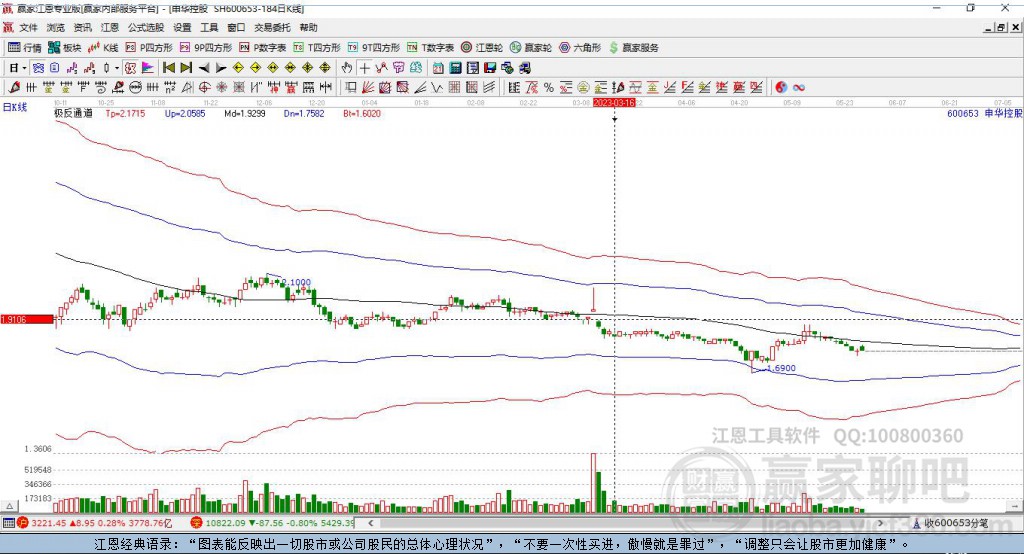Open the 文件 menu
The image size is (1024, 554).
tap(29, 27)
